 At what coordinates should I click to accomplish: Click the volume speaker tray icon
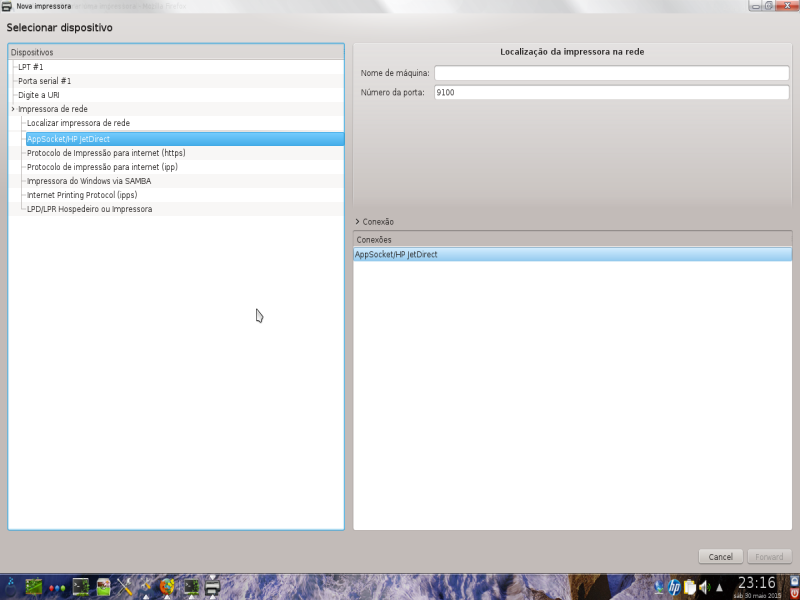[x=705, y=587]
